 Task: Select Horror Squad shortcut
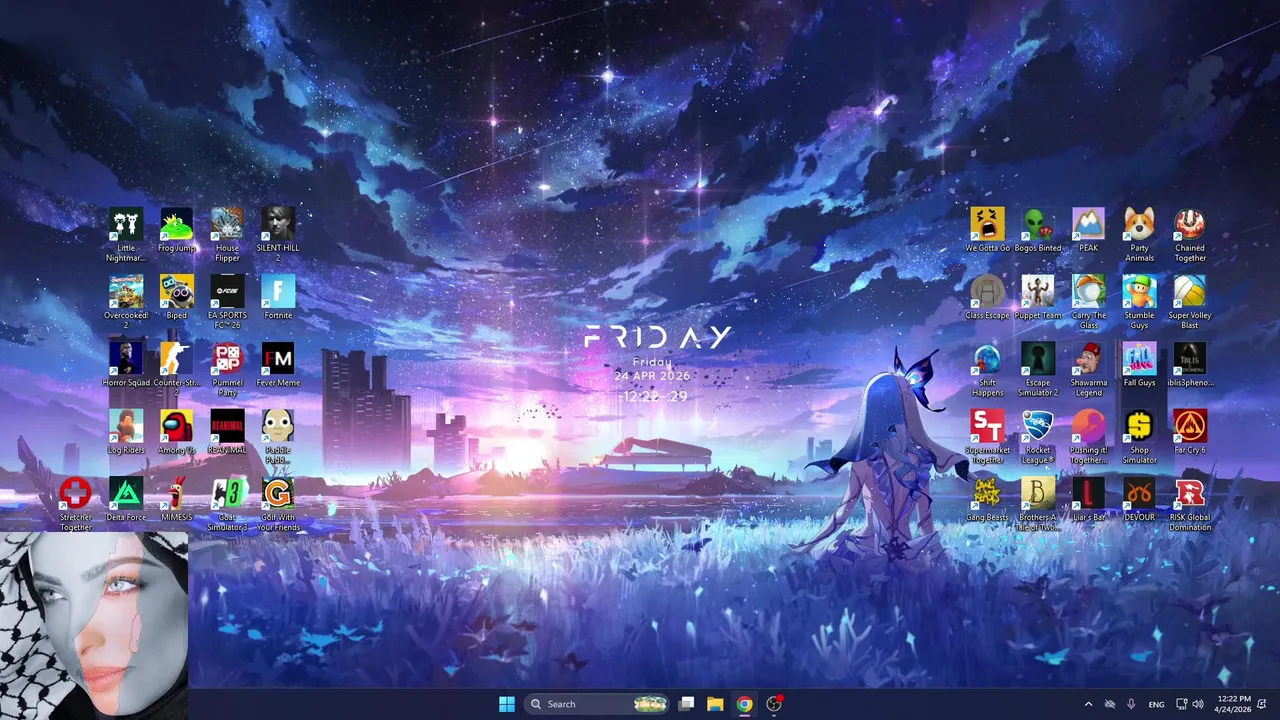click(x=126, y=363)
